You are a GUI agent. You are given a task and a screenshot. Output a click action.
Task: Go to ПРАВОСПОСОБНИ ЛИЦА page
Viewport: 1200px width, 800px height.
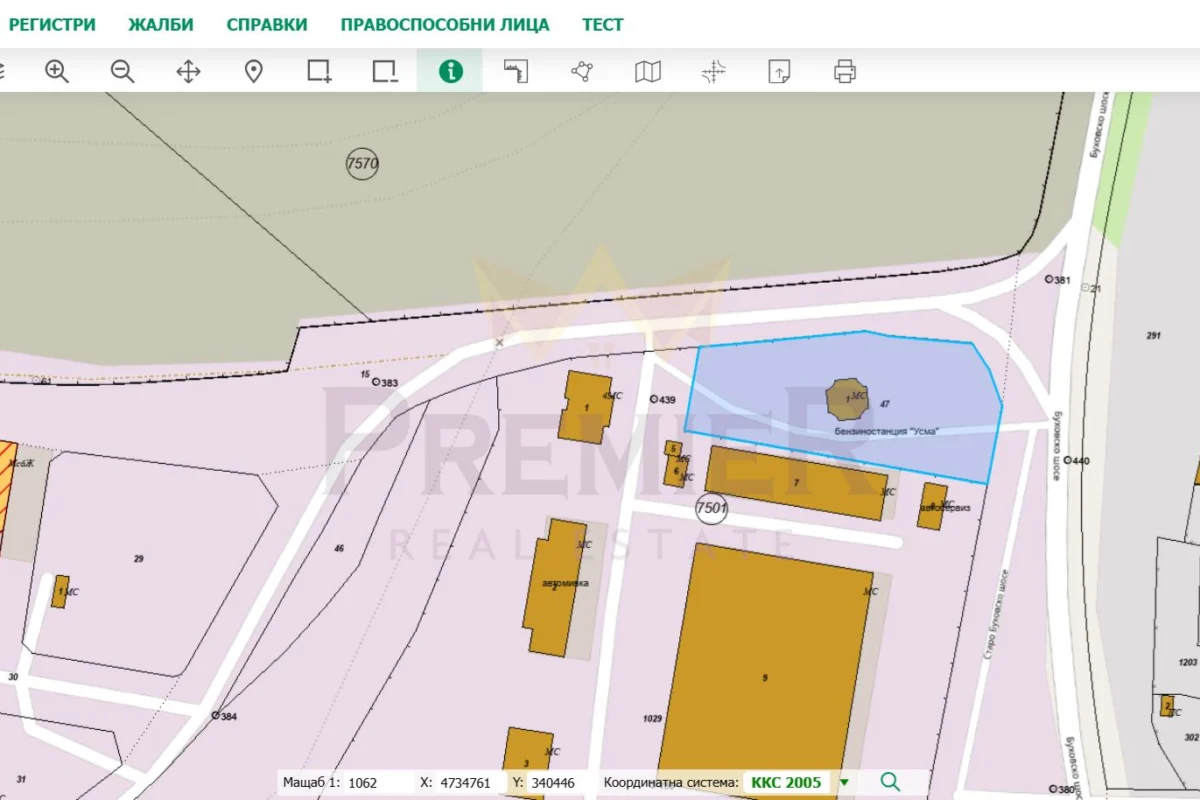444,25
